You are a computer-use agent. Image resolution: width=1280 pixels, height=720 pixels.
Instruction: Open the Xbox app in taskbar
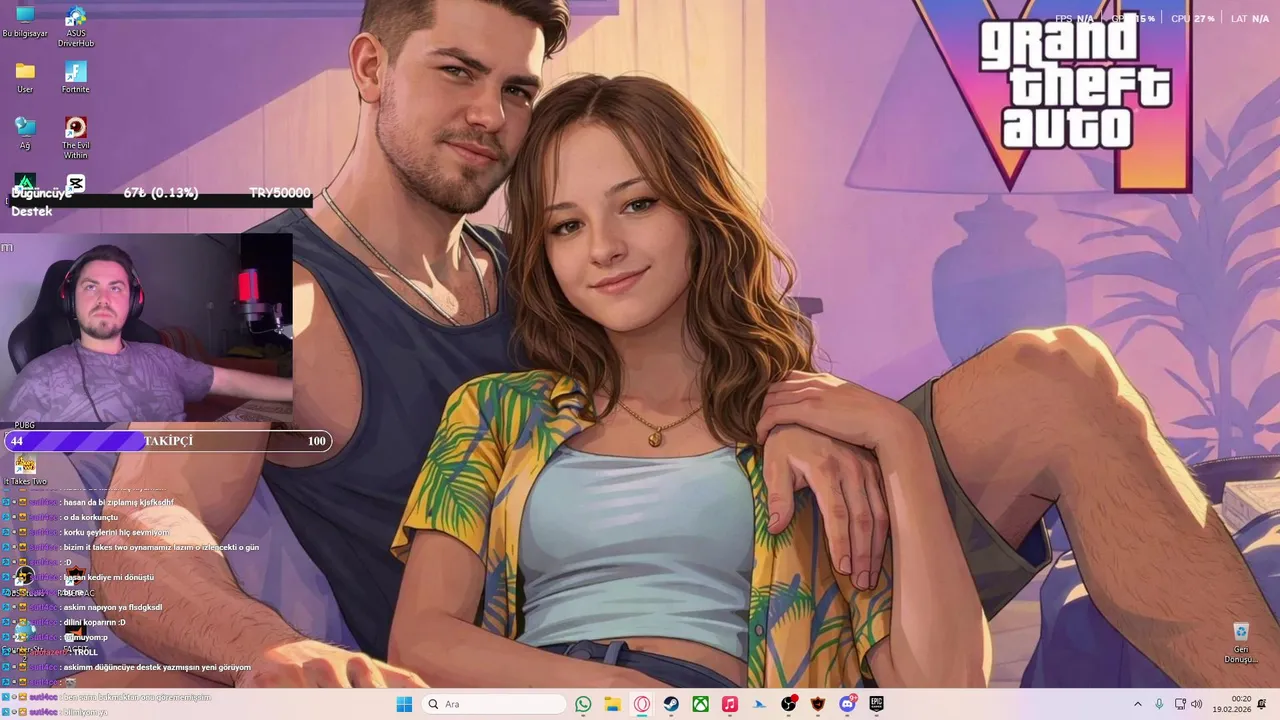pos(701,704)
